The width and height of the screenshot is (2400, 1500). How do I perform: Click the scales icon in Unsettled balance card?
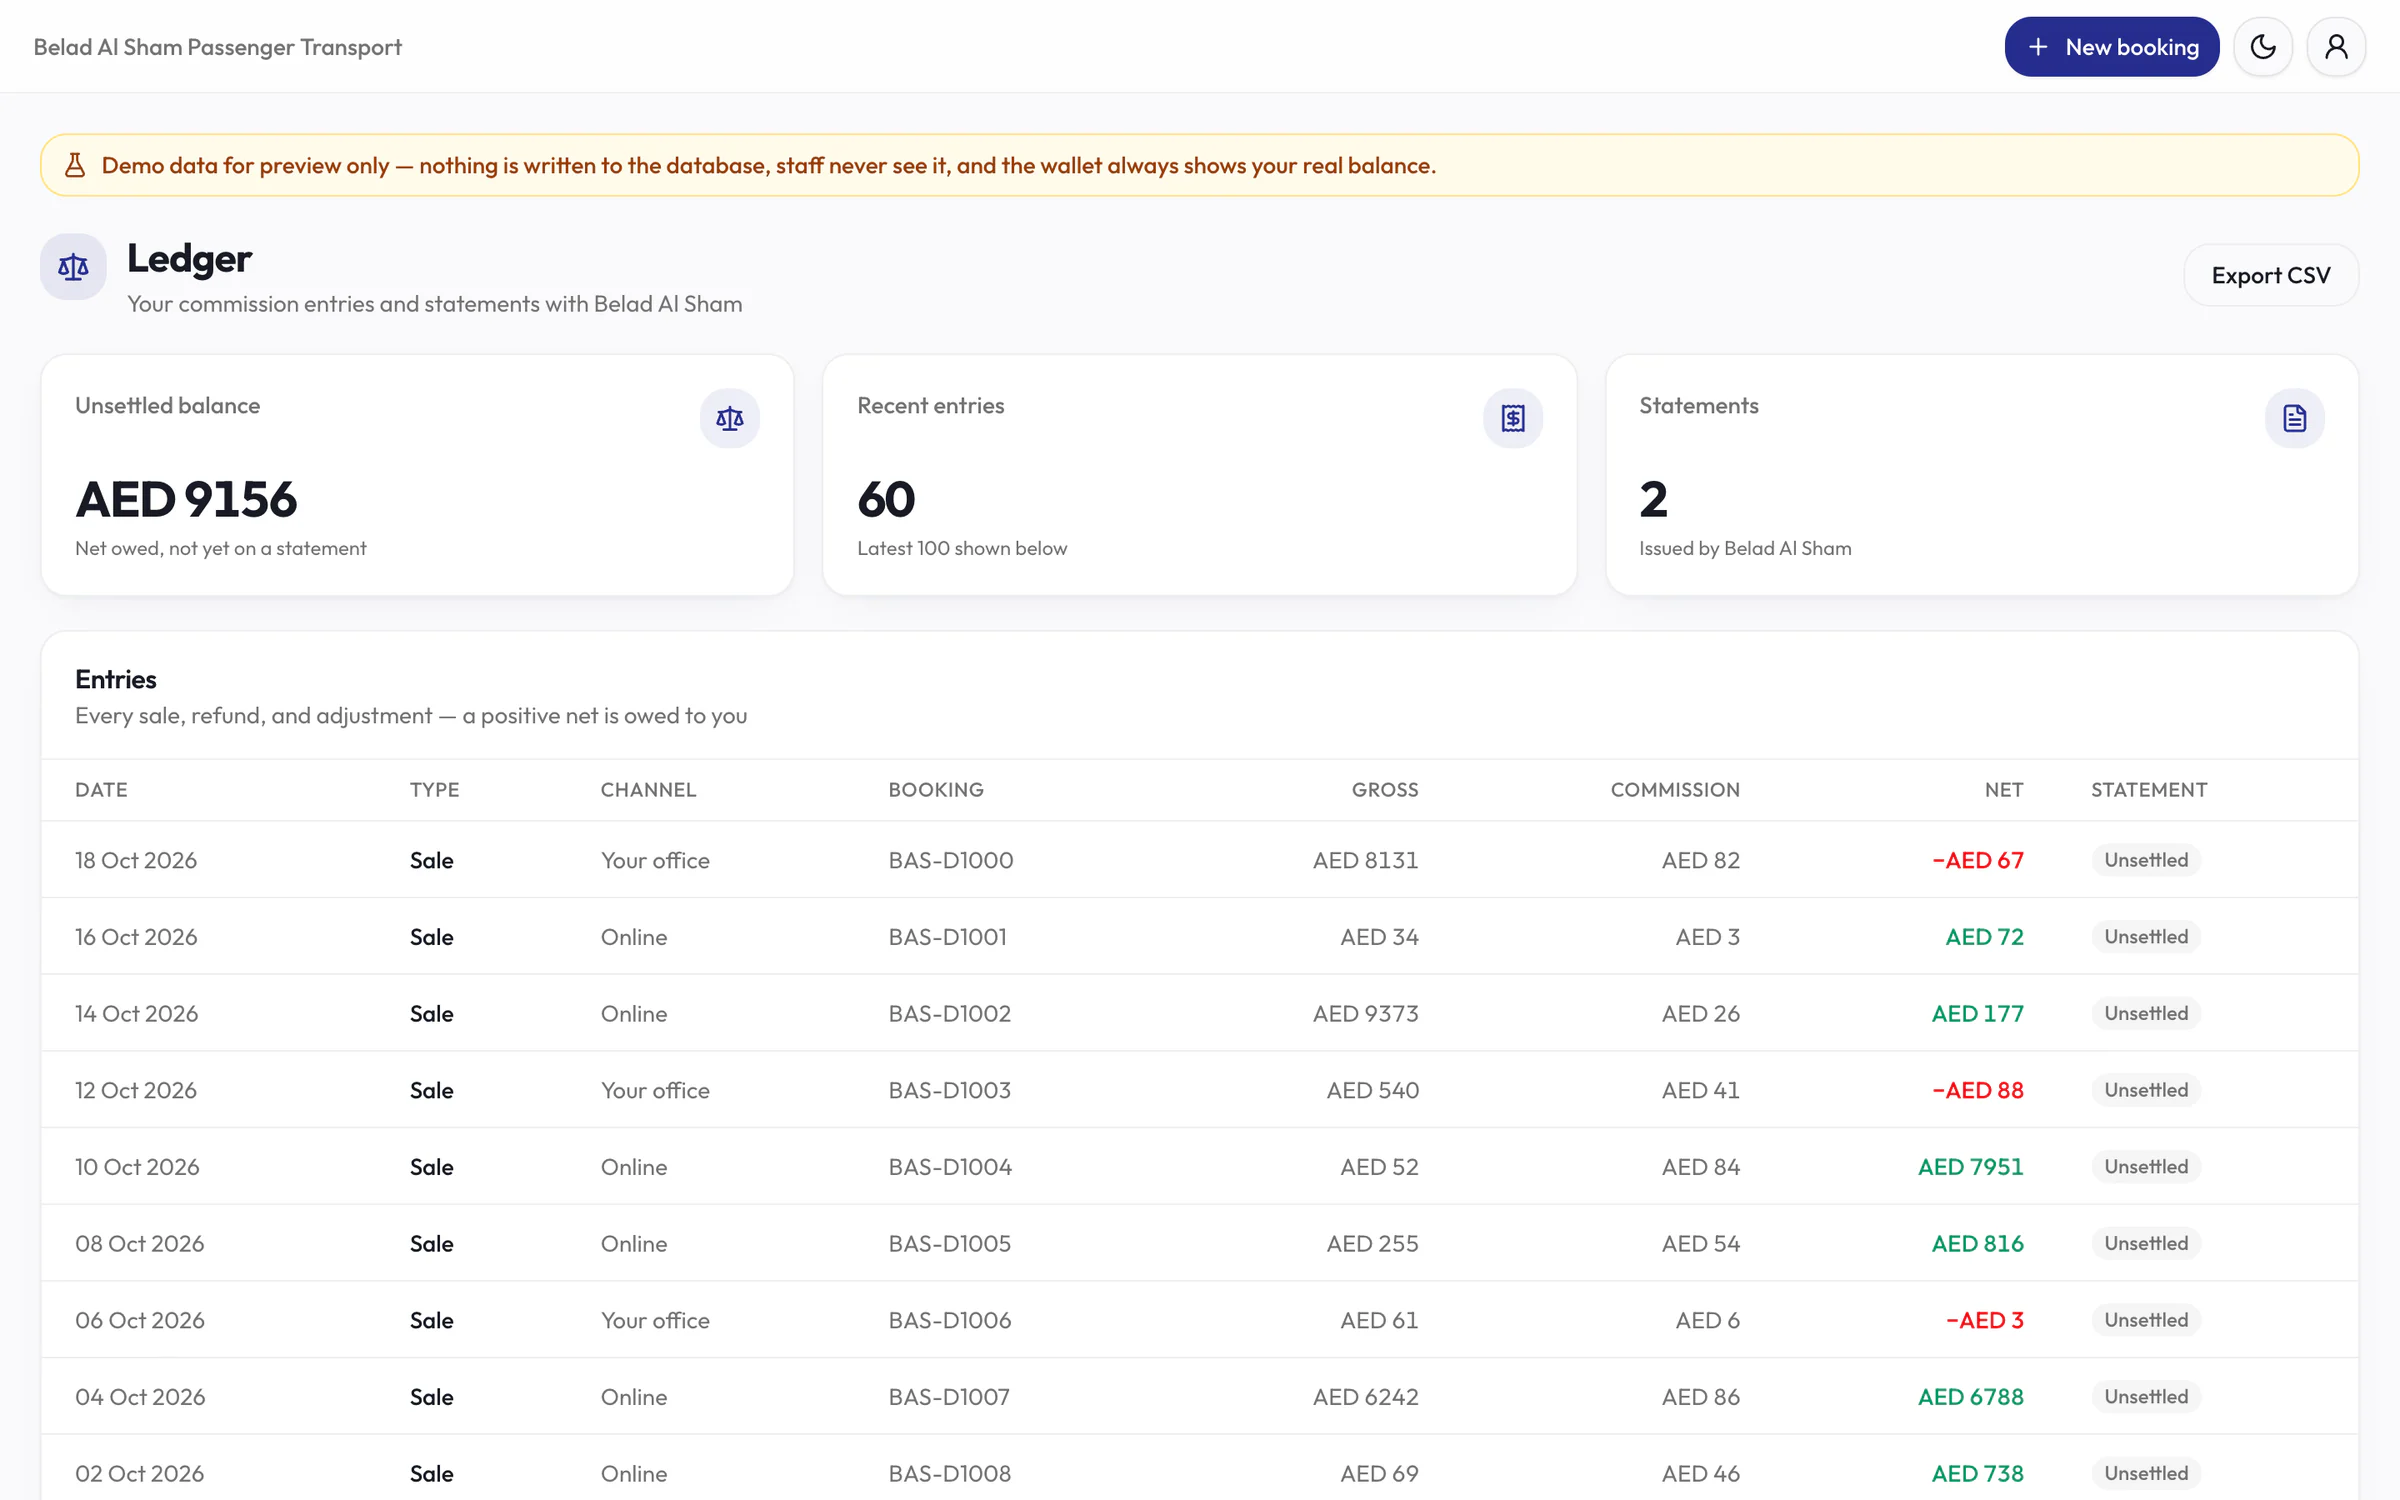(730, 418)
